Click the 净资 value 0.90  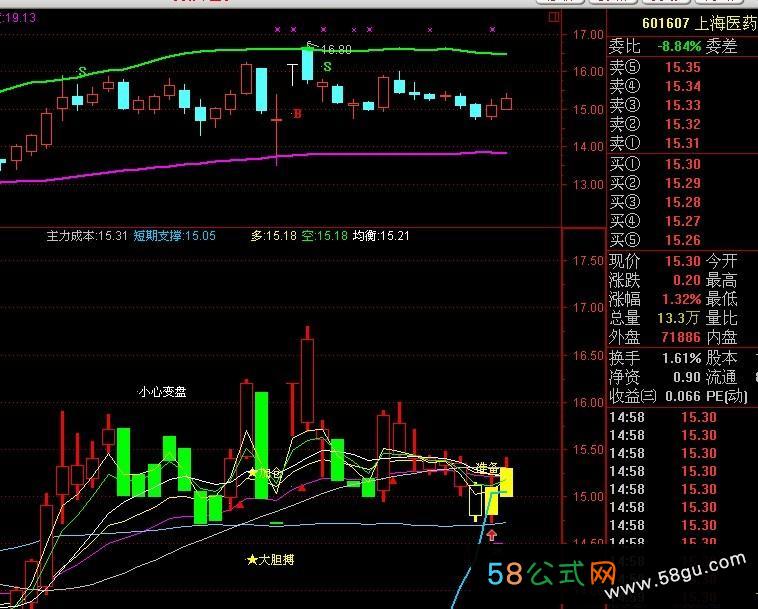[686, 377]
